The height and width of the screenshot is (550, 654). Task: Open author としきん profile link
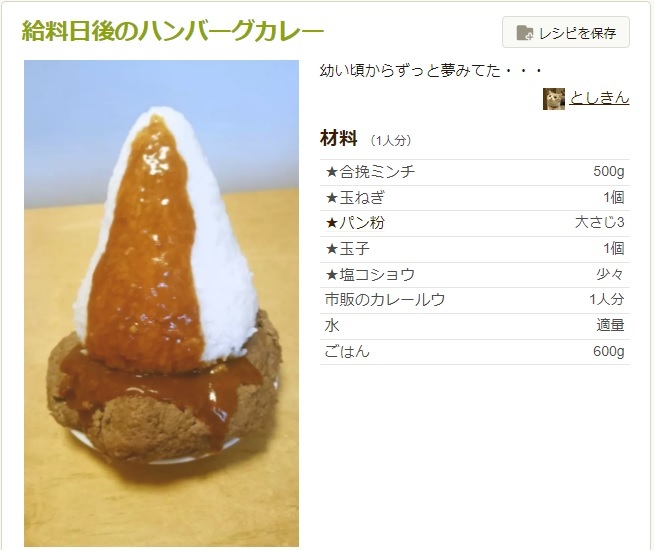pyautogui.click(x=599, y=98)
